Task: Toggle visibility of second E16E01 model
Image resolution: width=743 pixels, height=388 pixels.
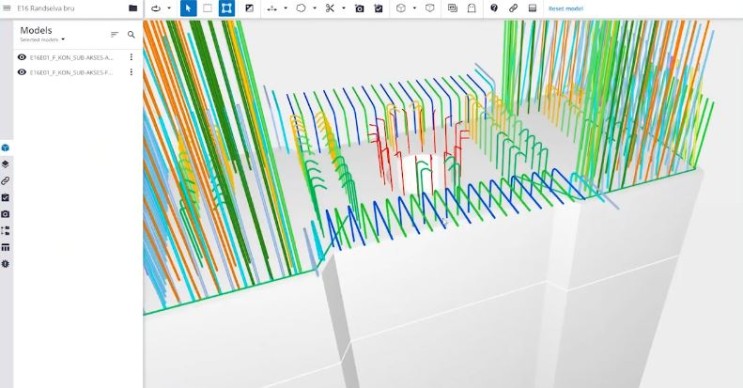Action: (21, 72)
